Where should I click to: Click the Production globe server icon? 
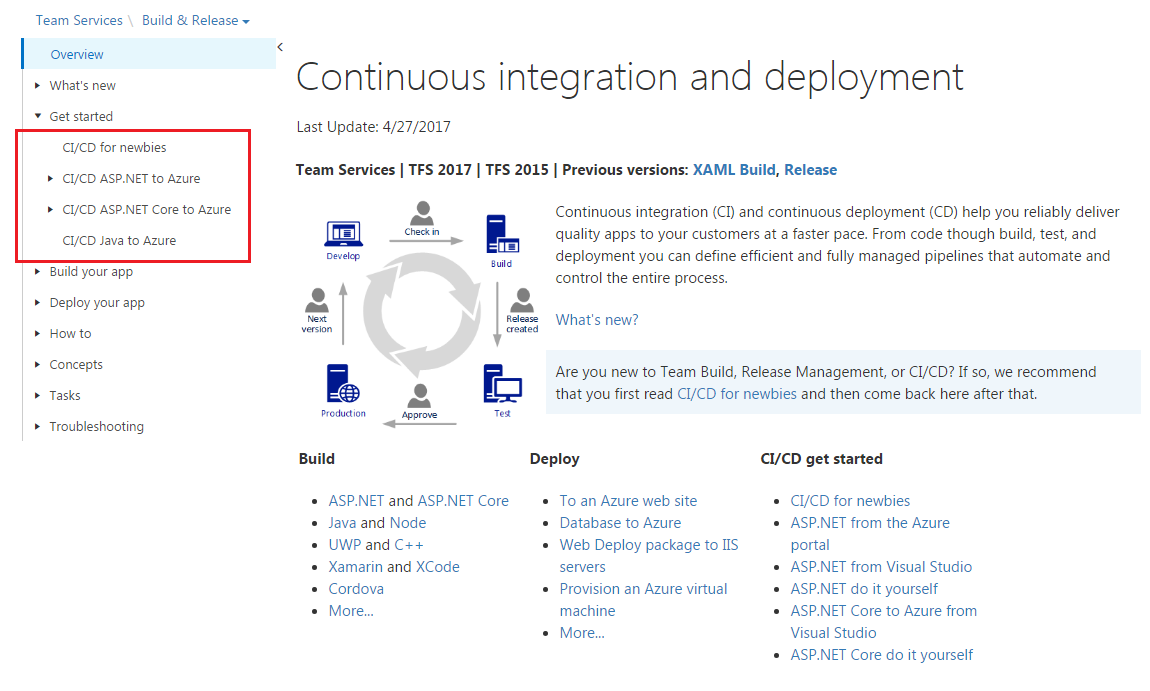tap(344, 384)
